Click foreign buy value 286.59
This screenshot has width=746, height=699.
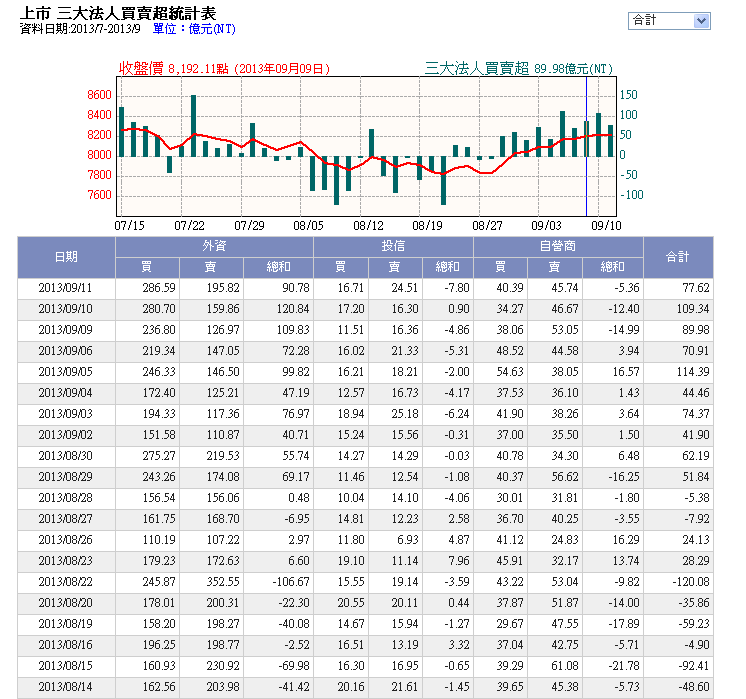[x=159, y=288]
